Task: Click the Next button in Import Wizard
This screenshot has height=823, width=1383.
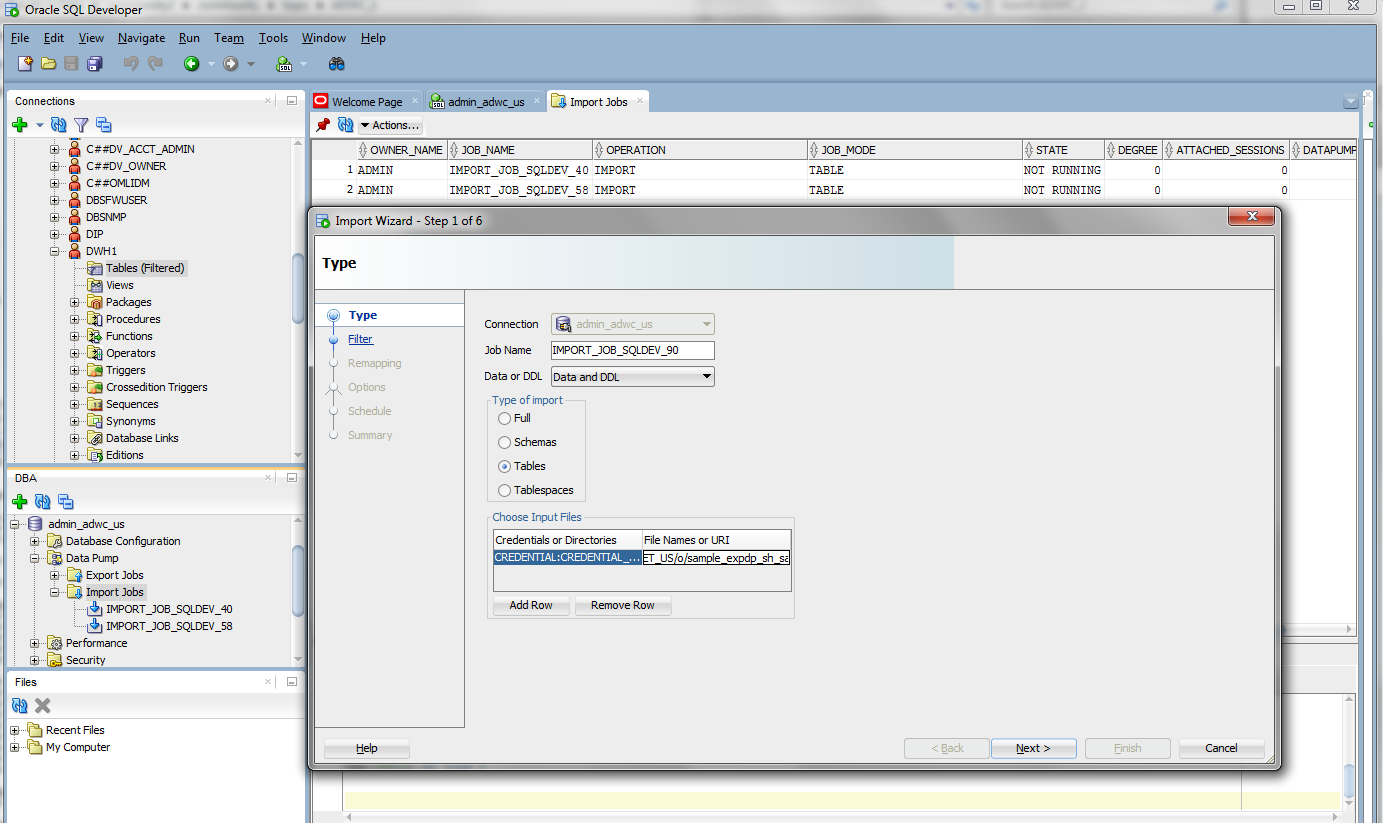Action: 1033,748
